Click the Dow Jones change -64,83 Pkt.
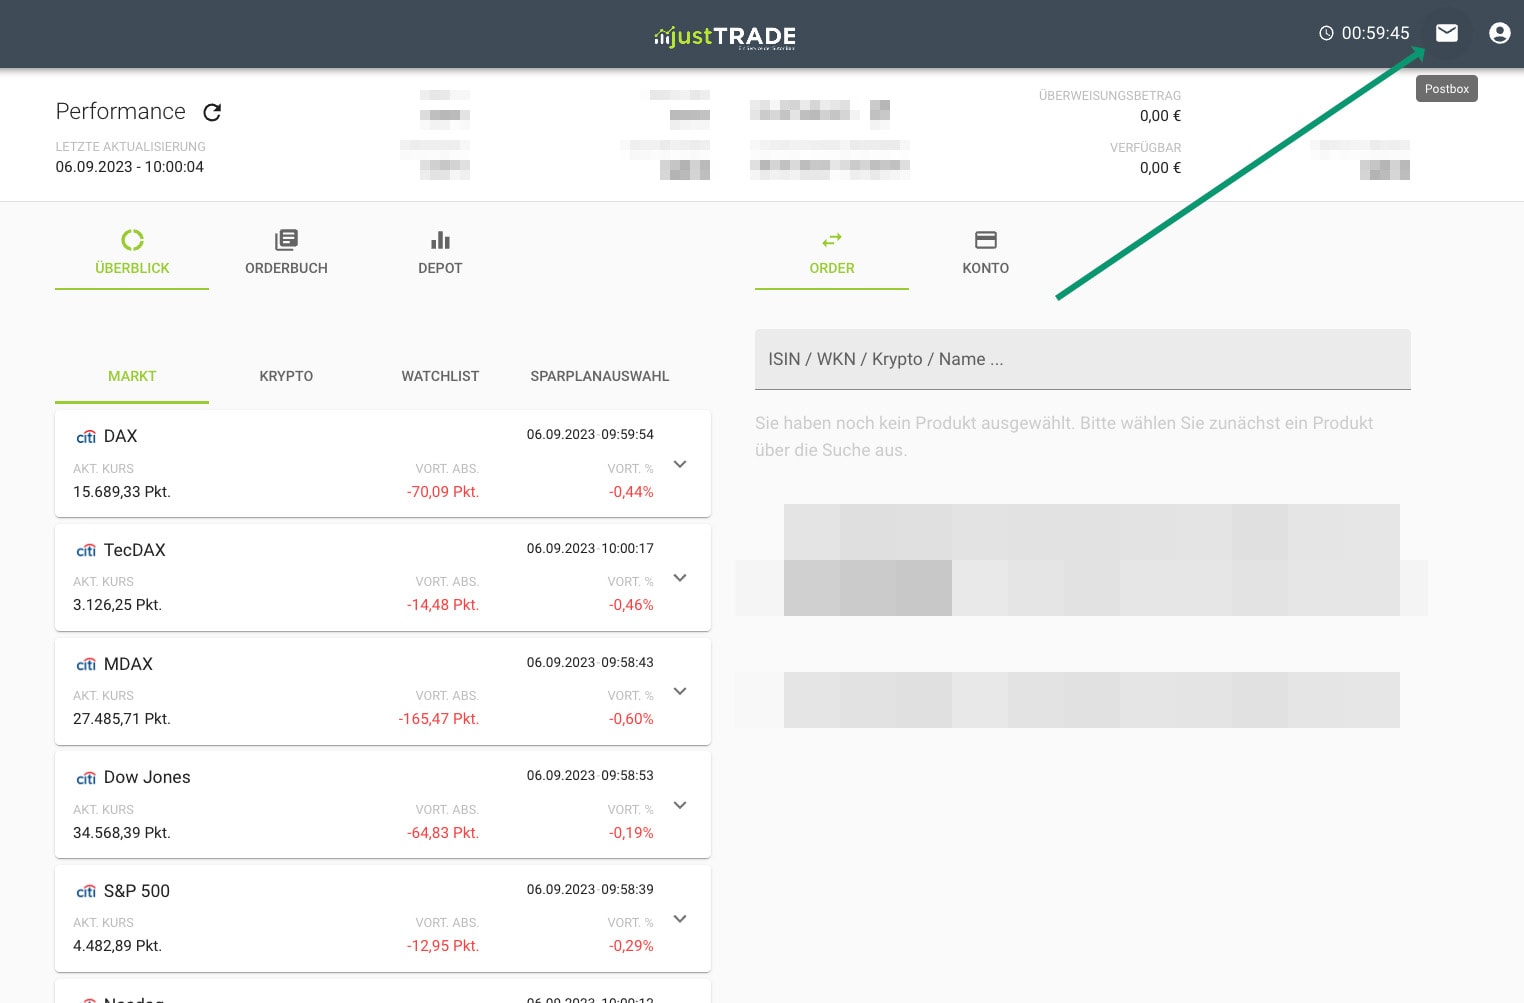The image size is (1524, 1003). pos(443,833)
